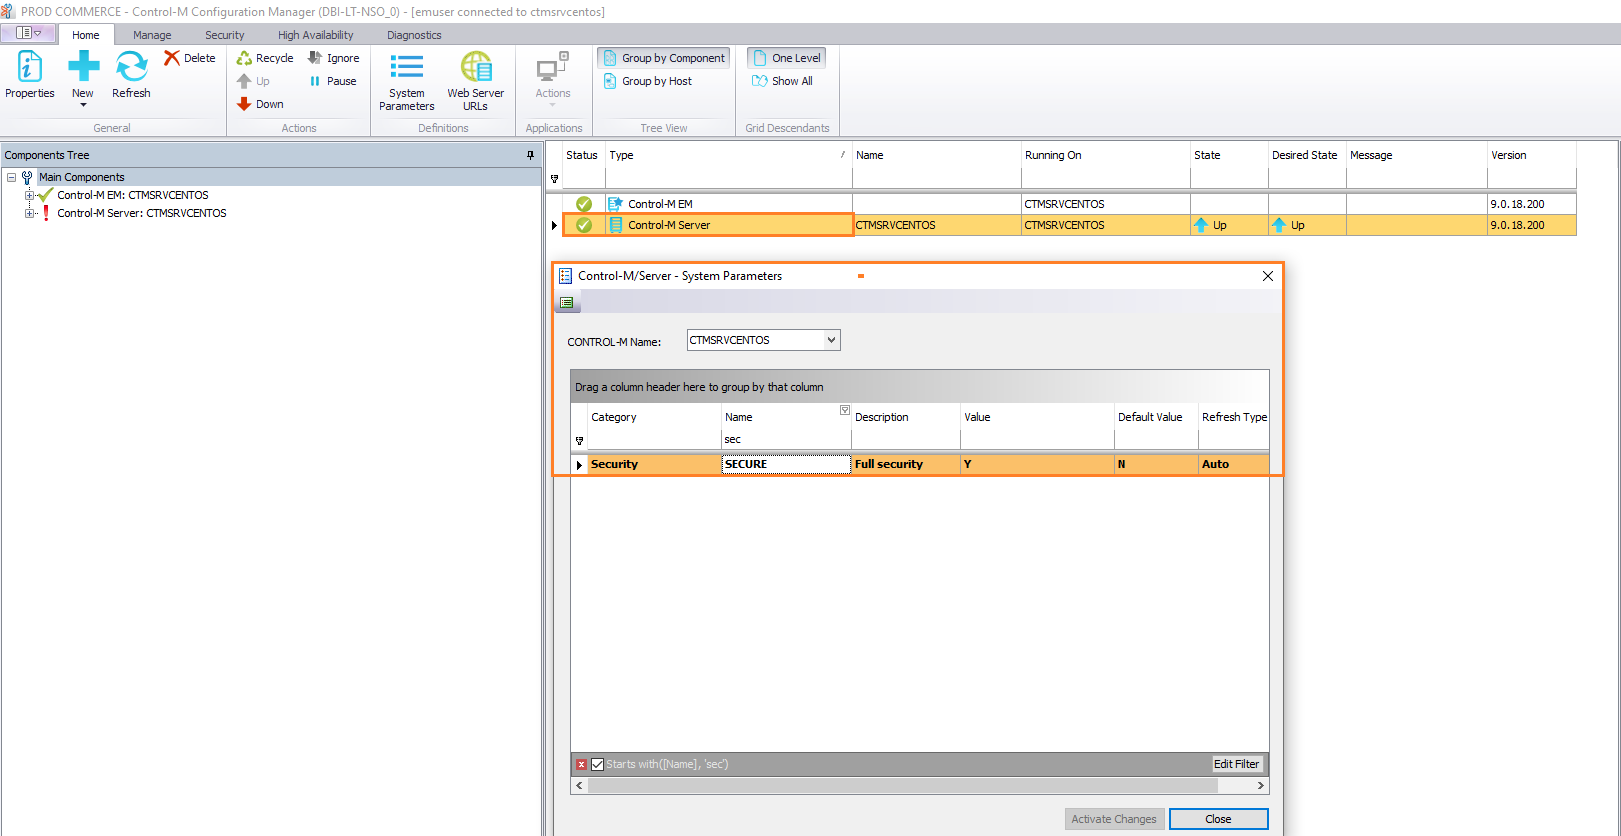Sort grid by Running On column
1621x836 pixels.
coord(1105,155)
